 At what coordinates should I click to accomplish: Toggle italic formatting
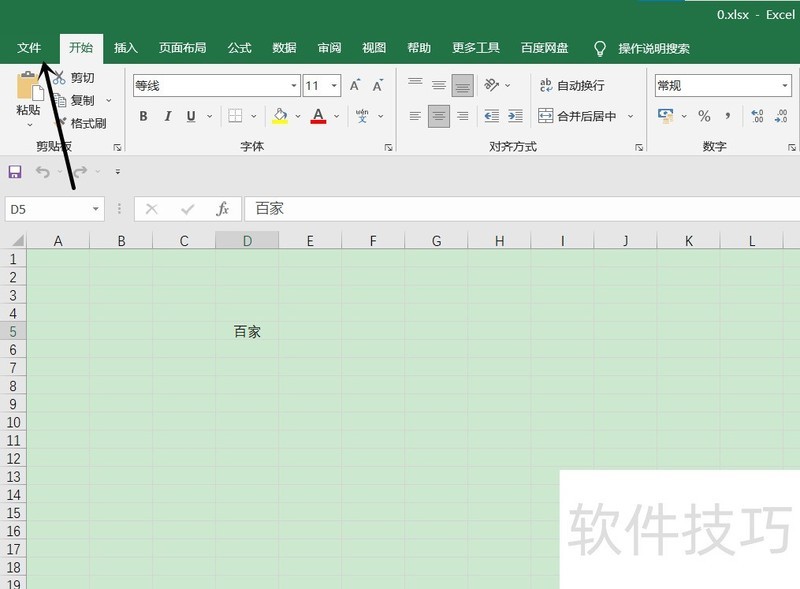click(166, 117)
